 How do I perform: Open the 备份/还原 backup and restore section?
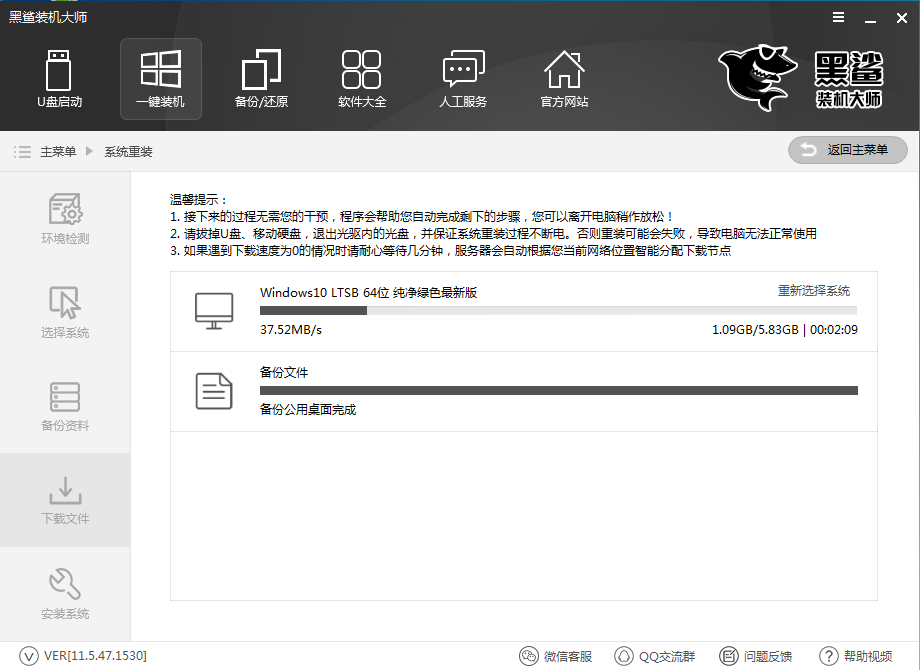[x=261, y=79]
